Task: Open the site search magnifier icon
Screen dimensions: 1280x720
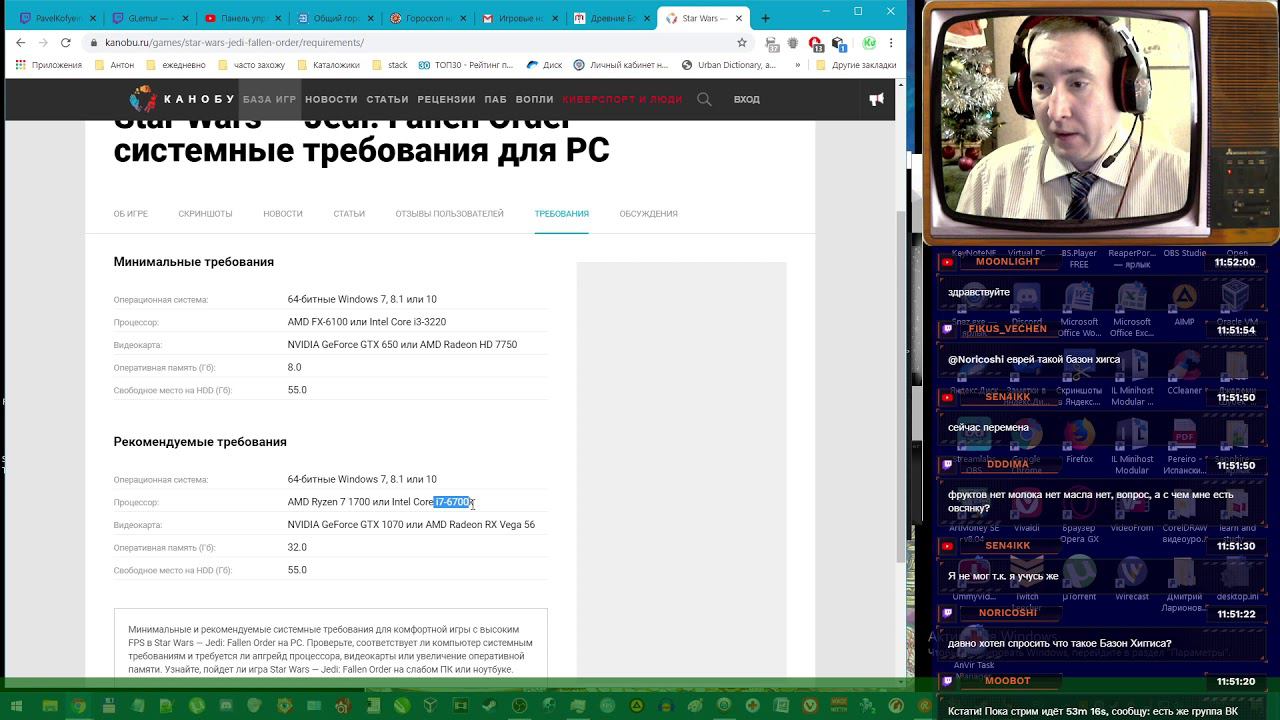Action: (x=704, y=99)
